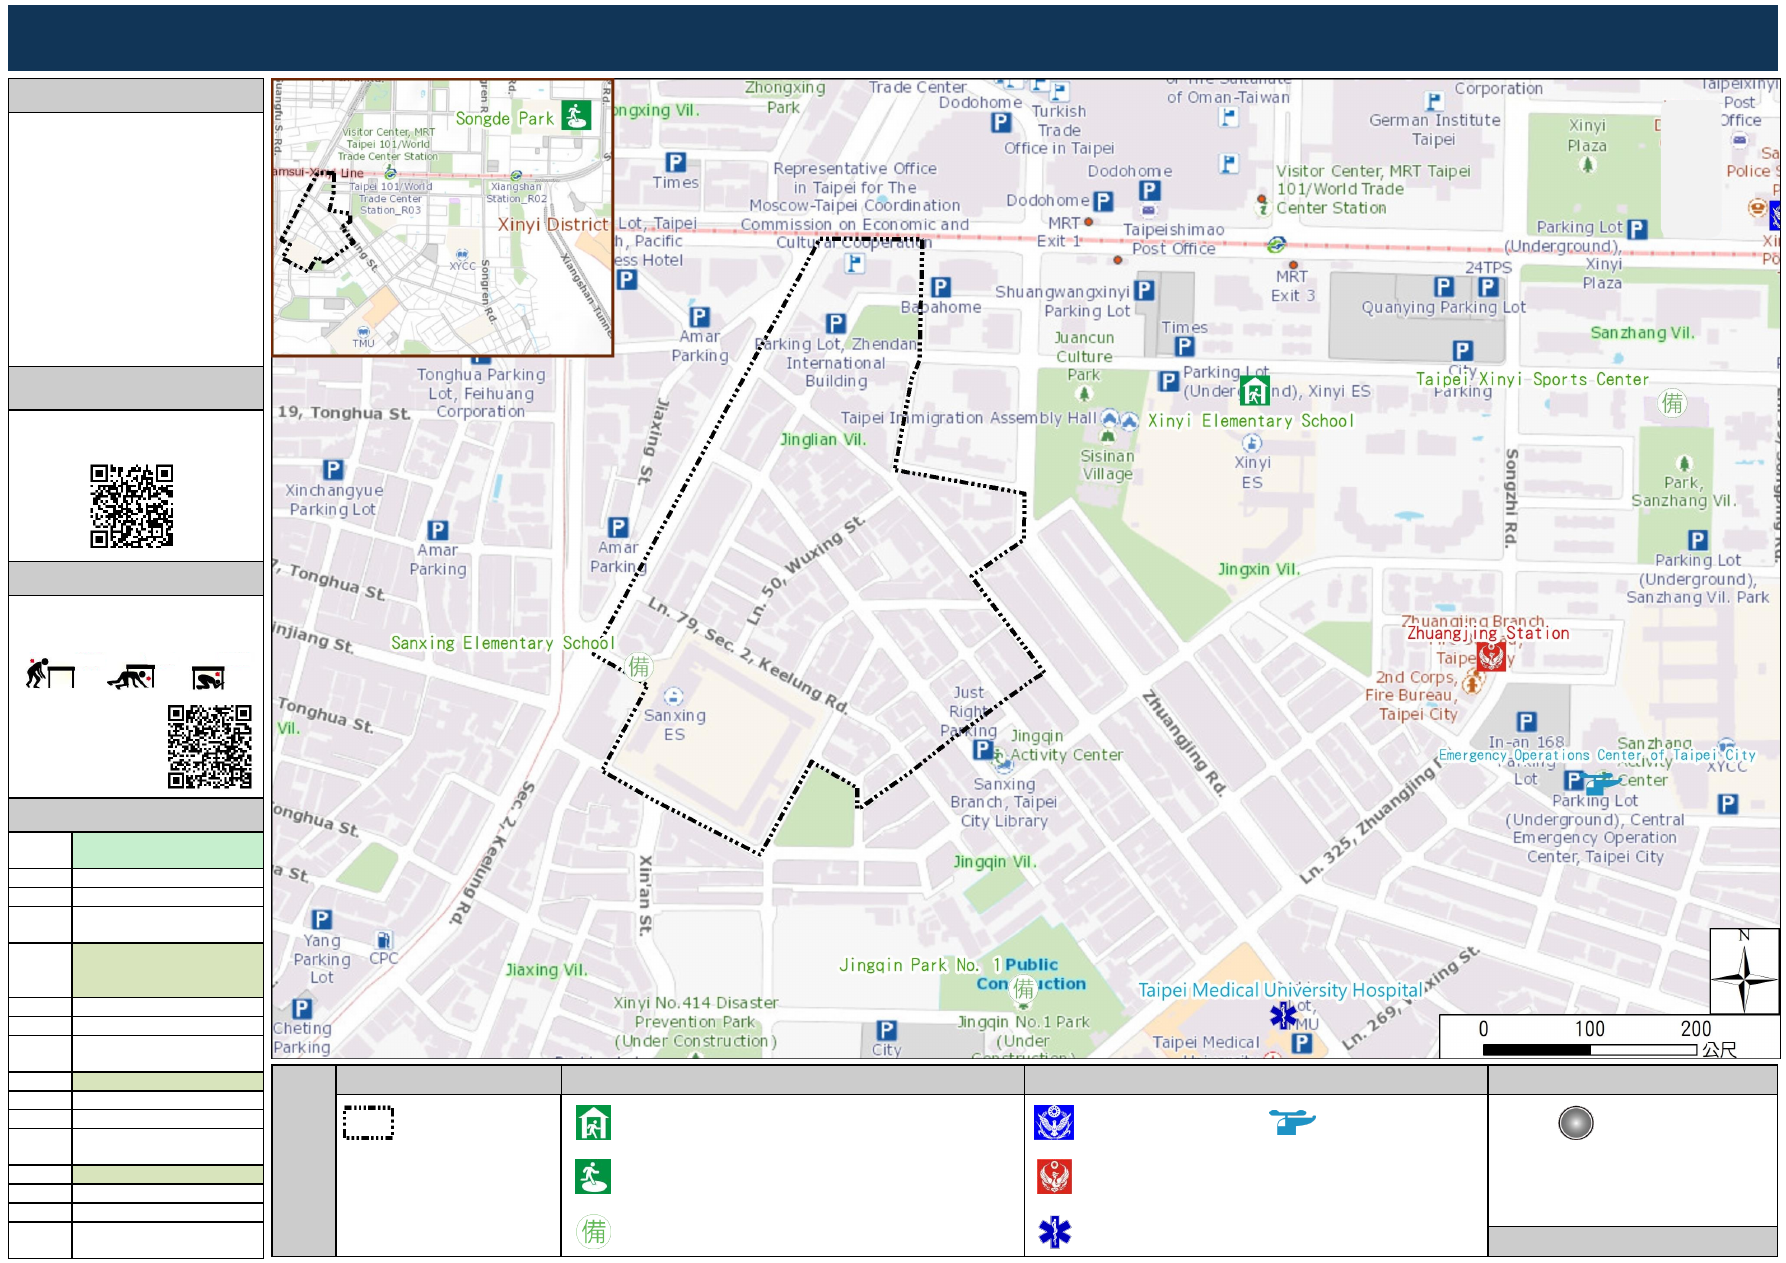Select the green shelter house icon in legend
The image size is (1786, 1263).
[593, 1122]
